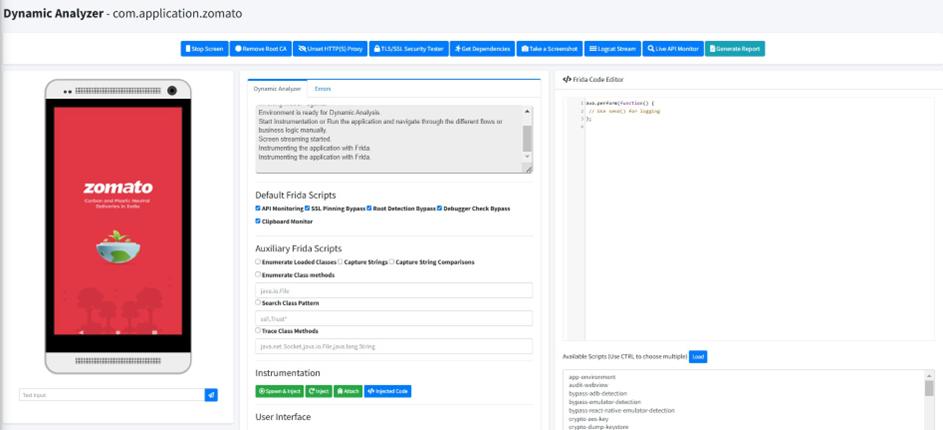This screenshot has height=430, width=943.
Task: Enable Capture String Comparisons
Action: point(392,262)
